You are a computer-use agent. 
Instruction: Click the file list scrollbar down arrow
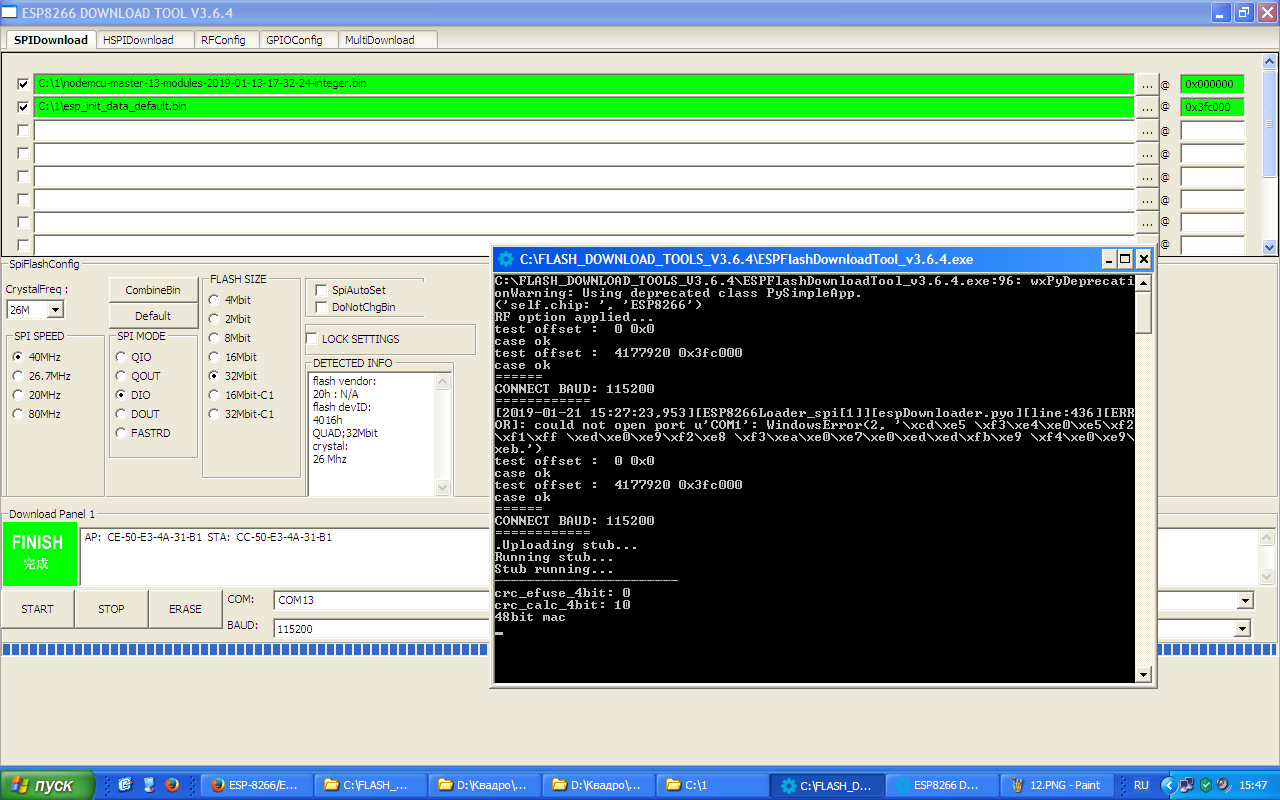point(1270,246)
